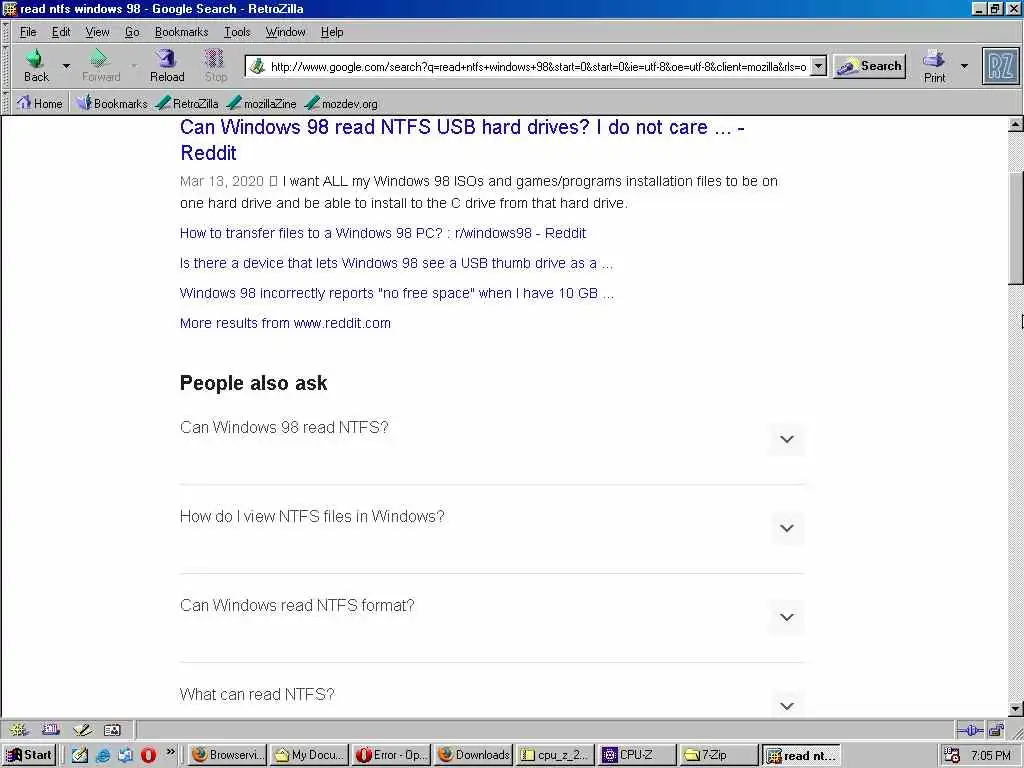The image size is (1024, 768).
Task: Click the task scheduler tray icon
Action: (952, 756)
